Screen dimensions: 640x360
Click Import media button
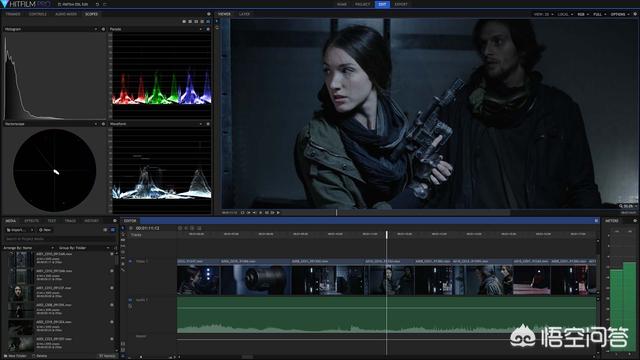(16, 230)
